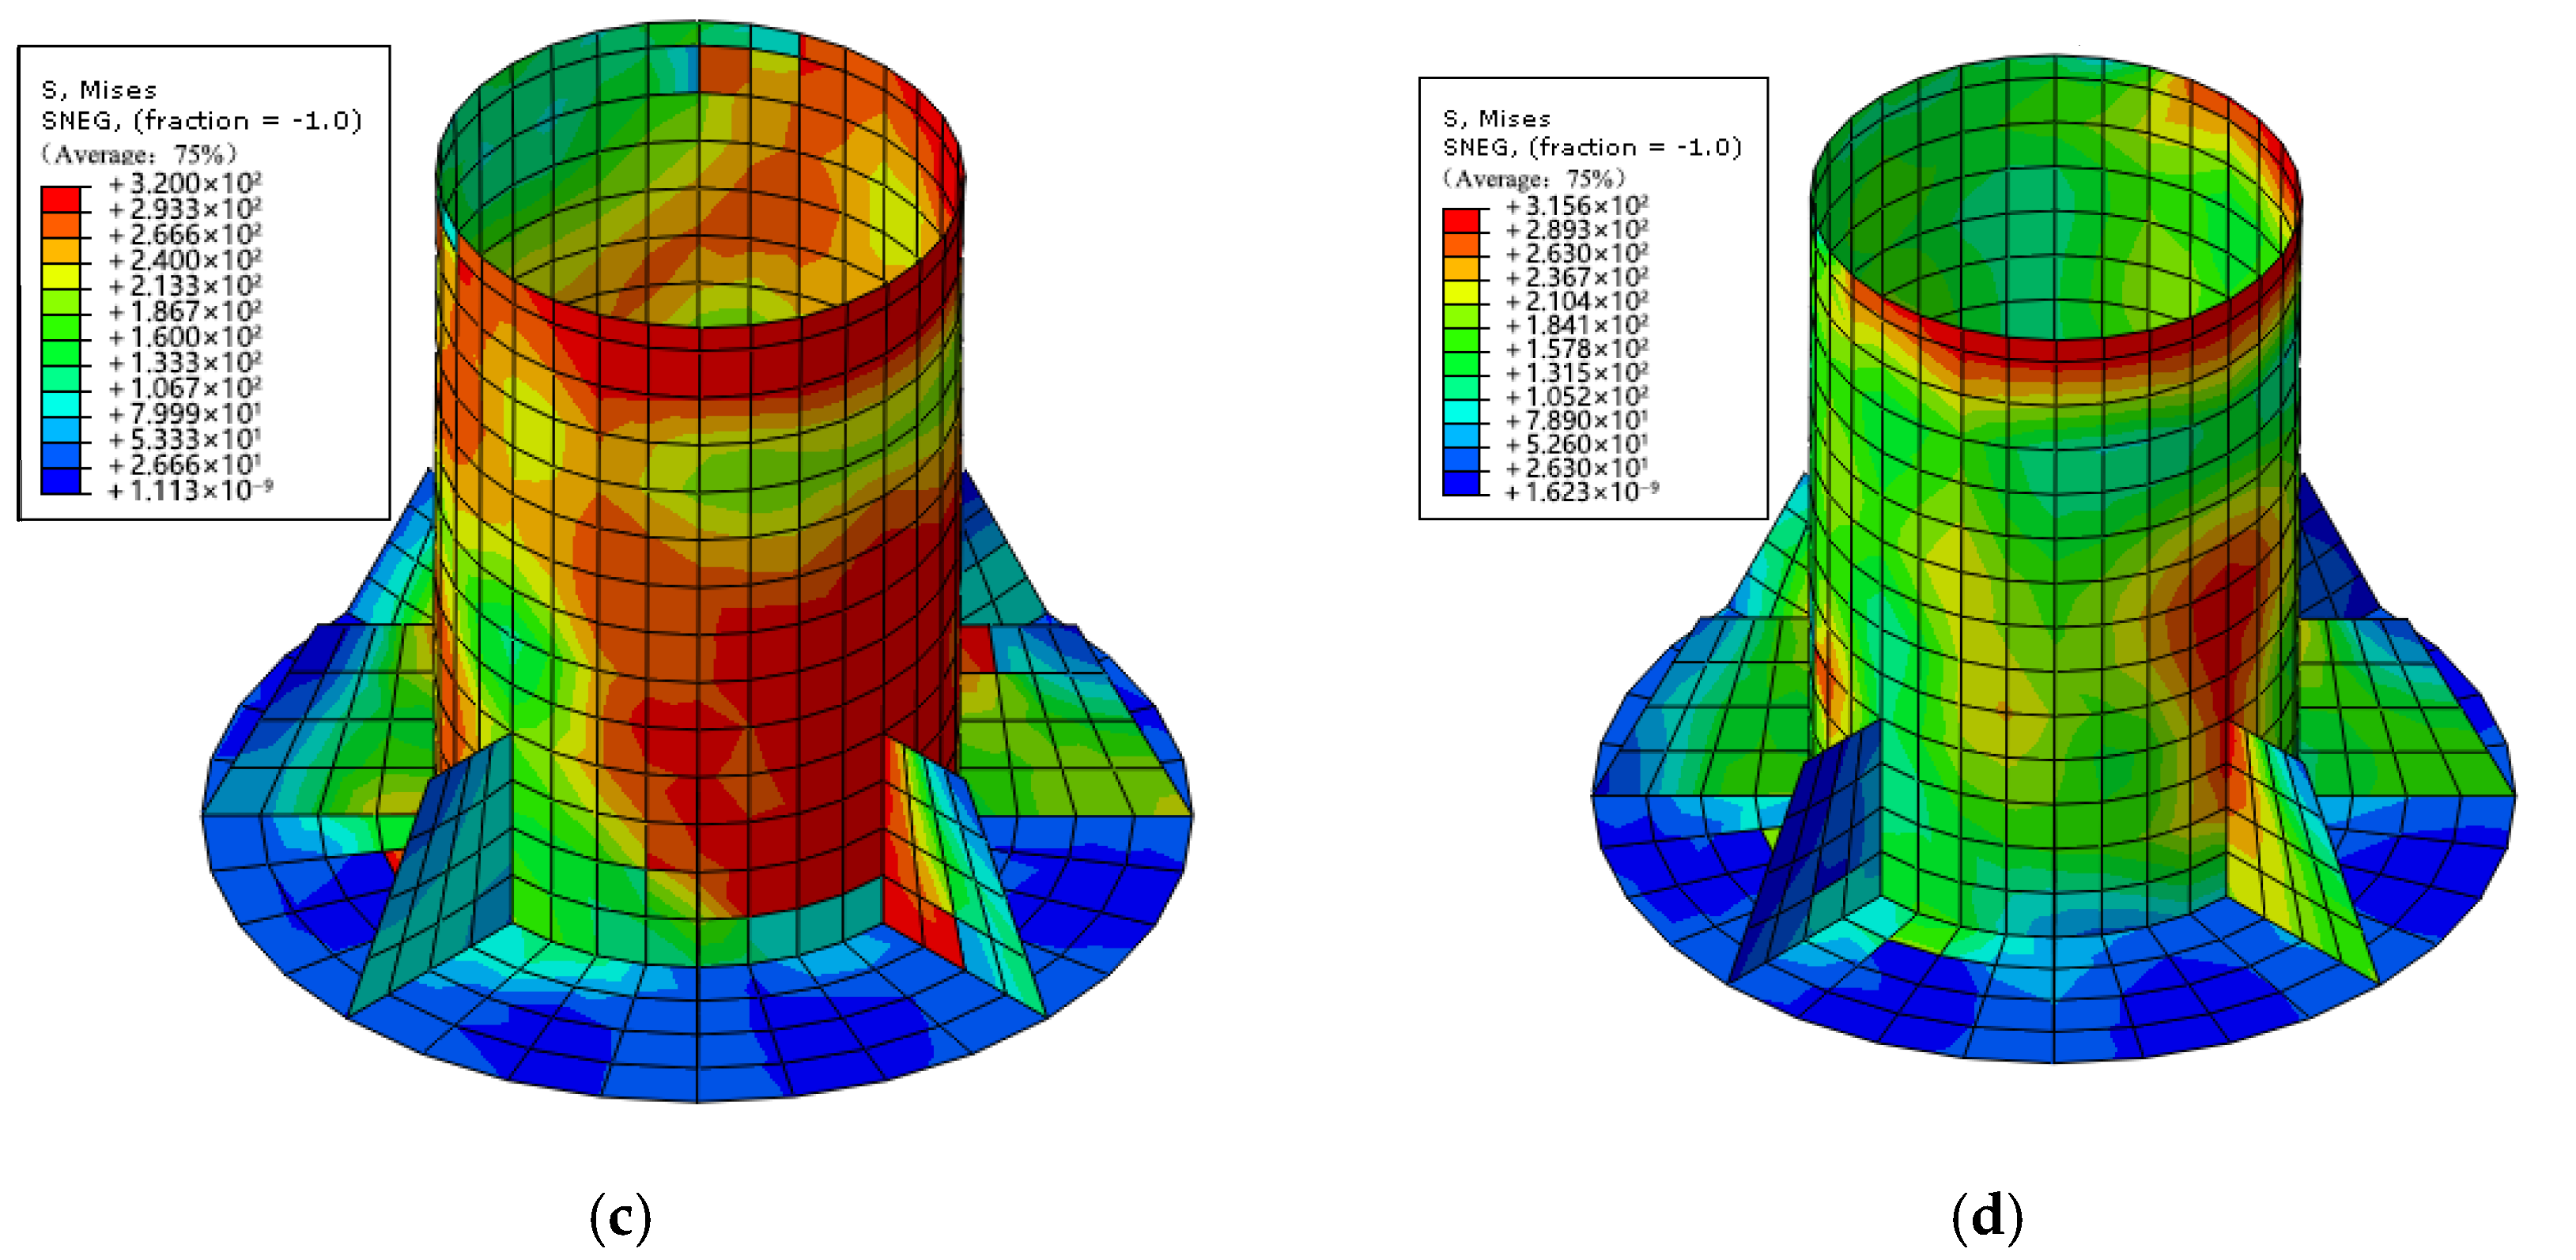The height and width of the screenshot is (1260, 2576).
Task: Click the +1.623×10⁻⁹ minimum legend value
Action: 1581,492
